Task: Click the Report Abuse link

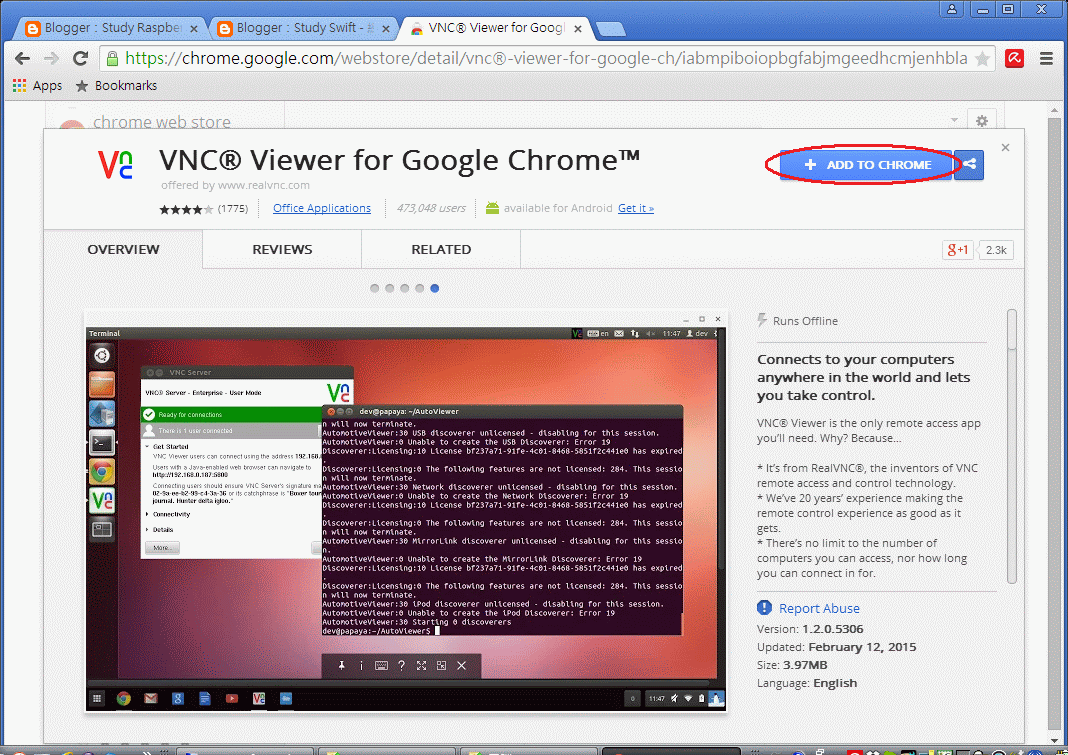Action: click(x=819, y=608)
